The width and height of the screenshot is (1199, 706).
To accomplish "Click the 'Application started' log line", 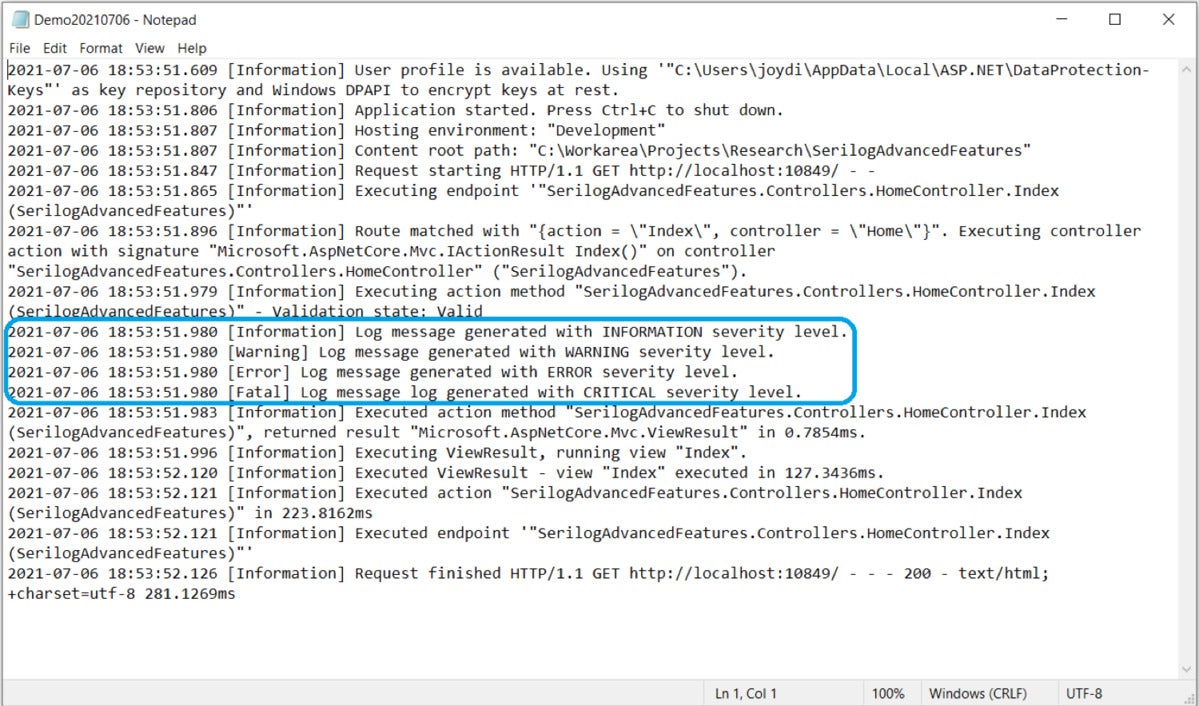I will [395, 110].
